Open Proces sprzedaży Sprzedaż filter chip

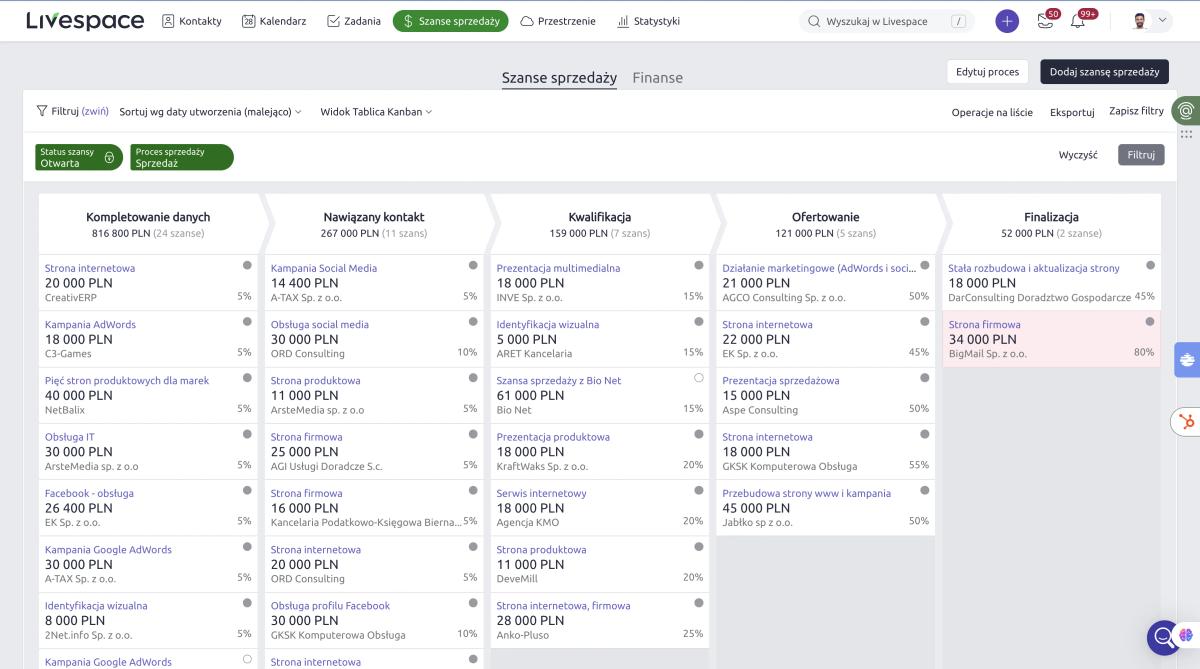pos(181,157)
